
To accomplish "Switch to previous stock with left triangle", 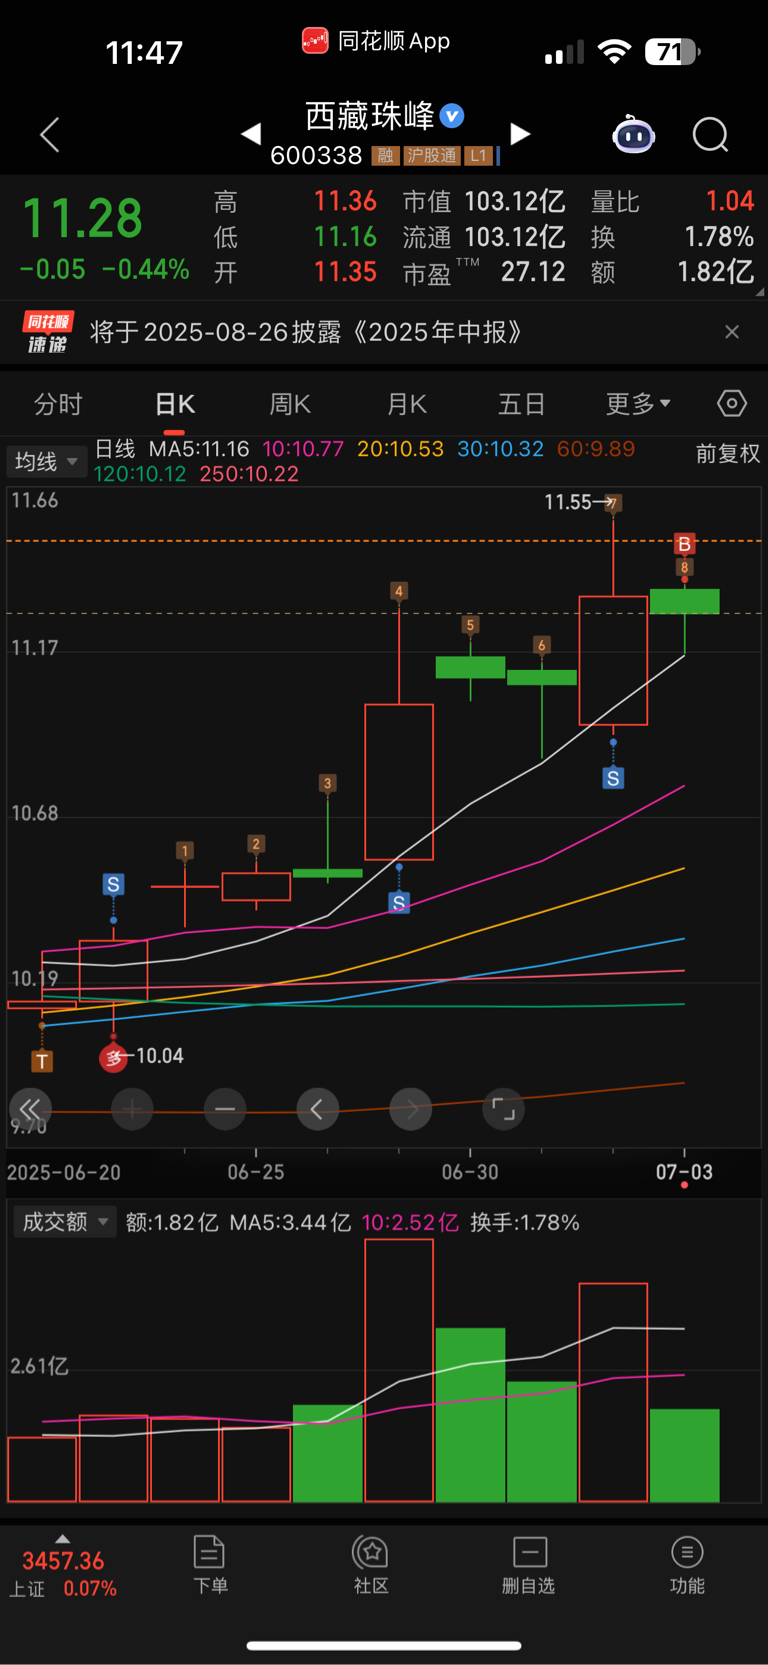I will pos(251,133).
